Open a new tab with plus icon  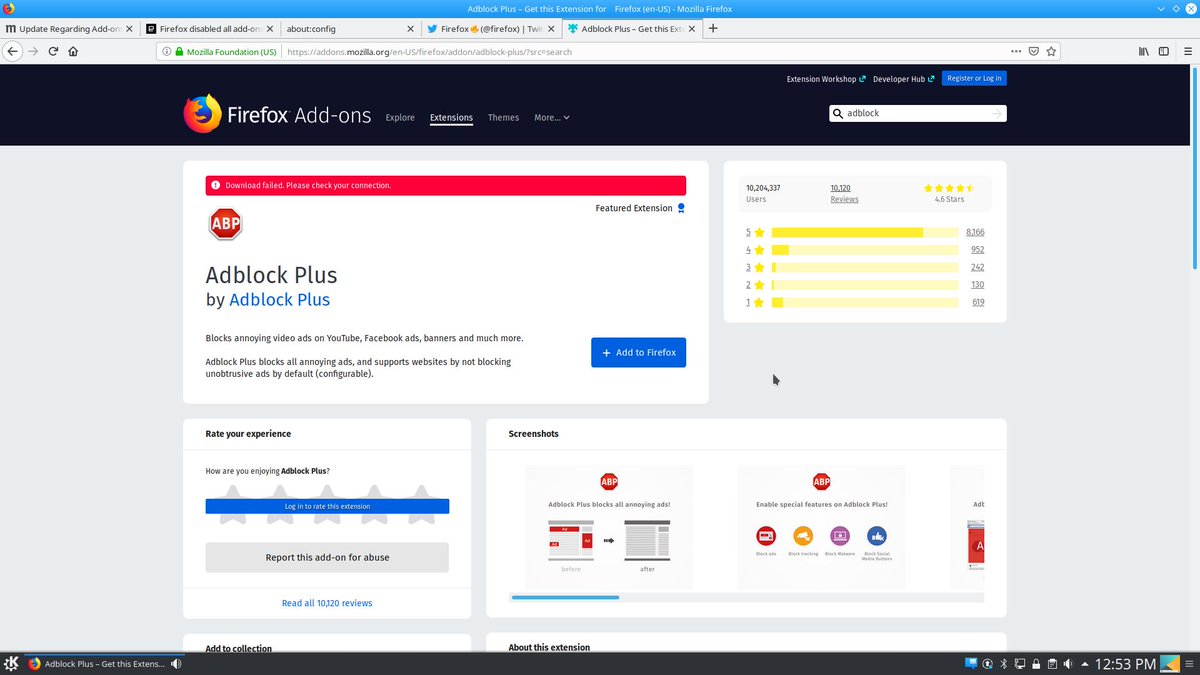click(x=713, y=28)
